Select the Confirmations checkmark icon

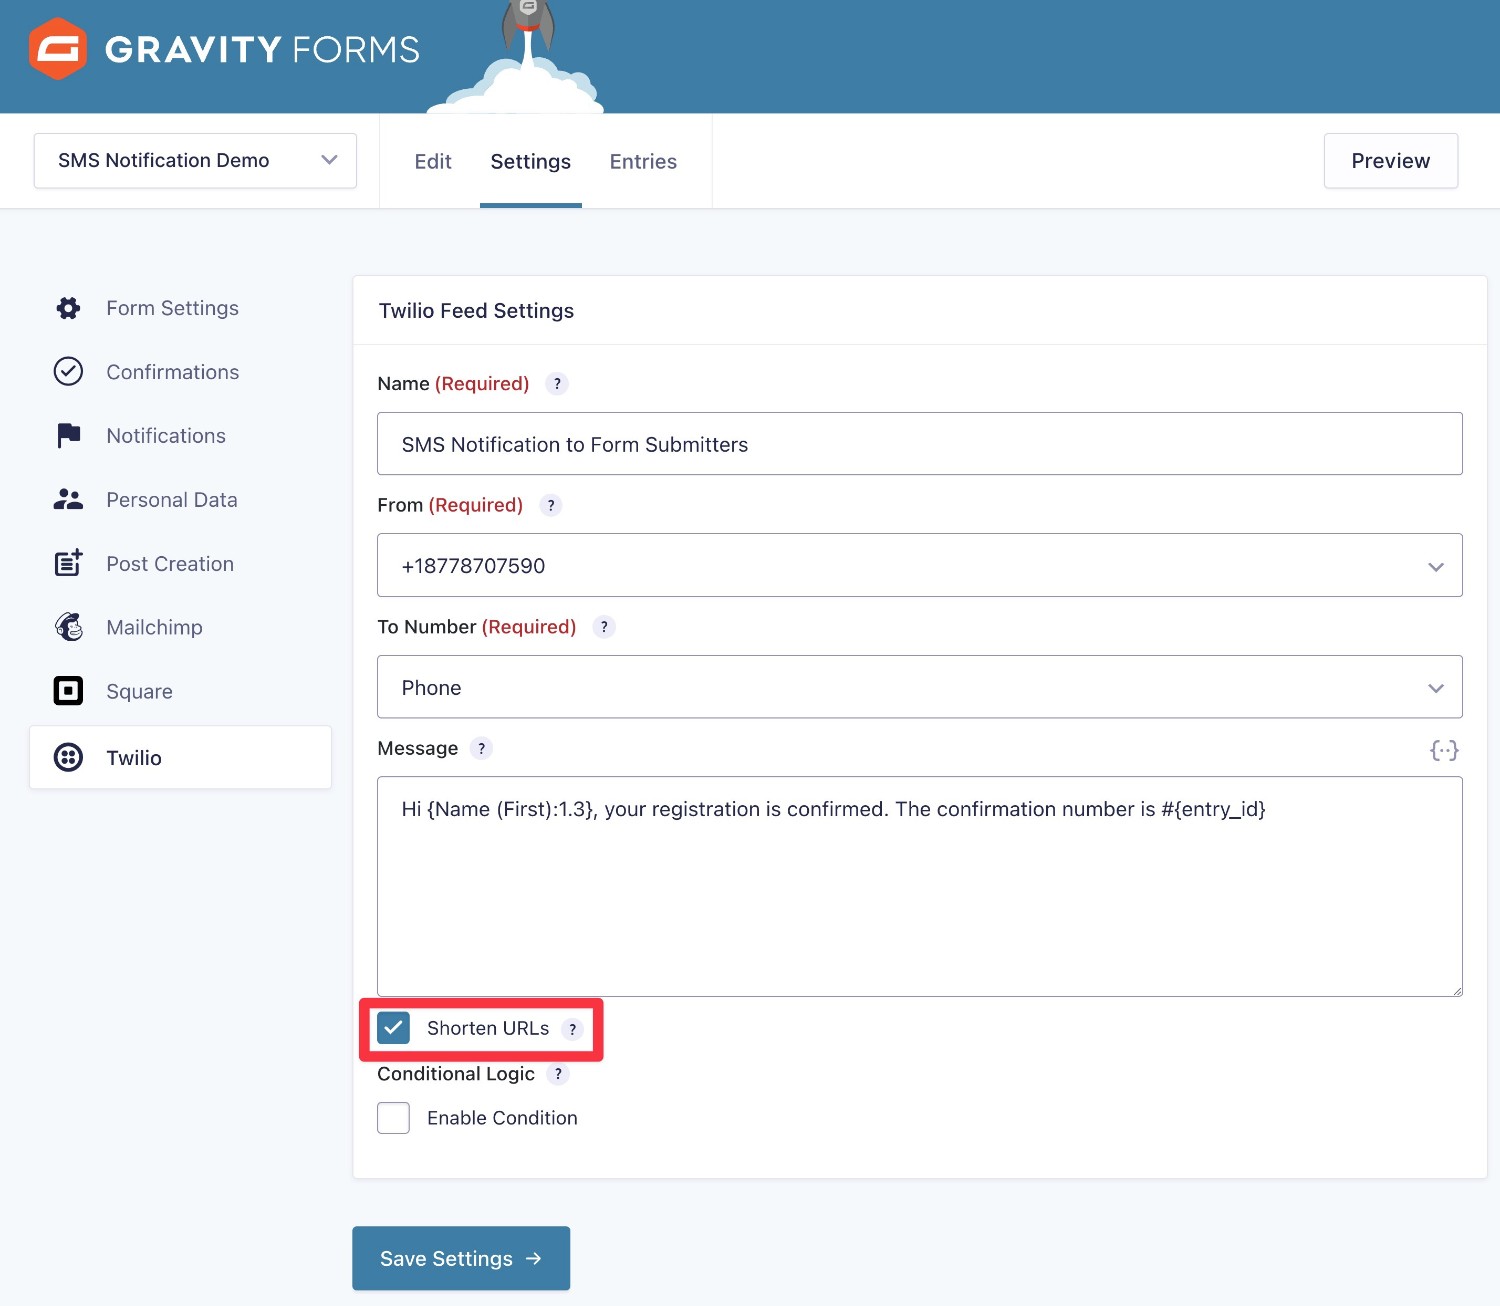pyautogui.click(x=67, y=371)
